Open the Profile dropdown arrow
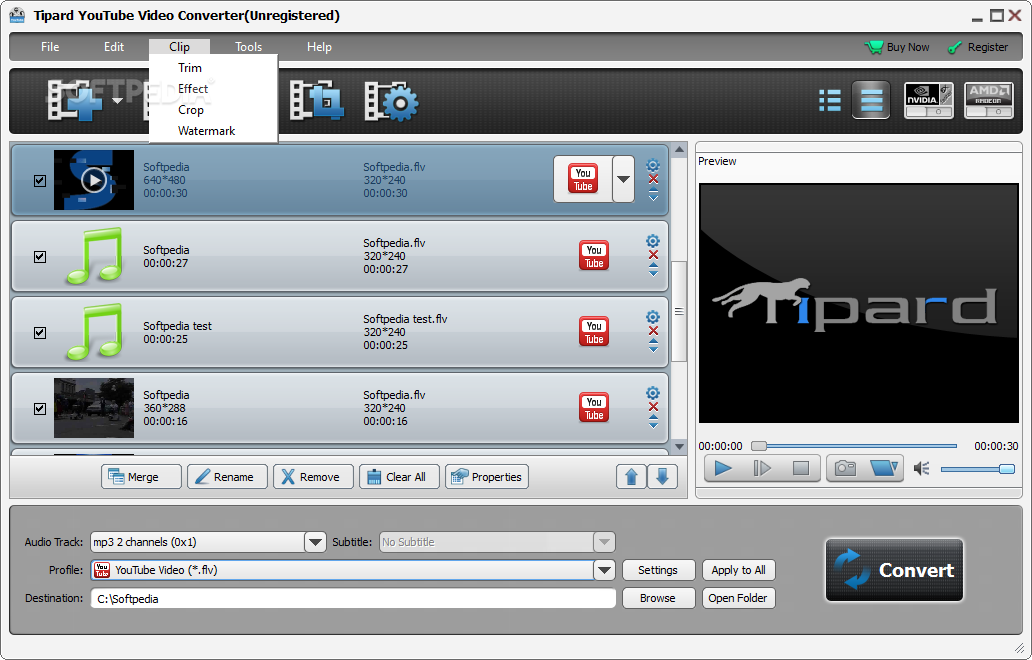This screenshot has height=660, width=1032. 604,570
